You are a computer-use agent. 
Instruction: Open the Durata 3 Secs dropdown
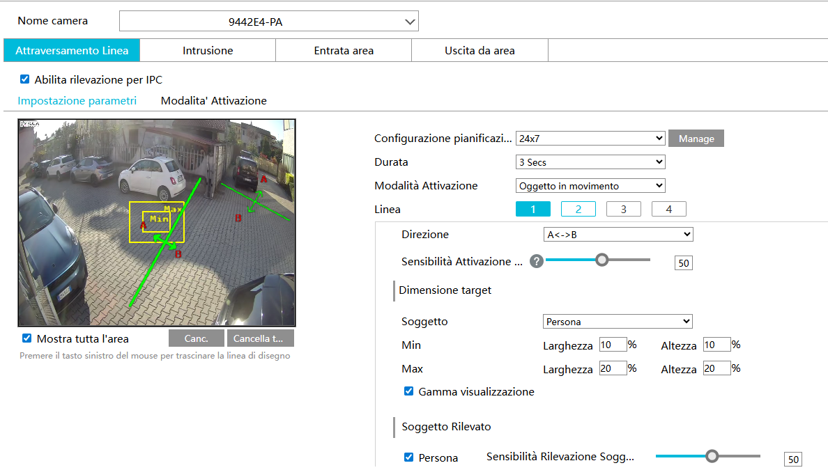point(590,162)
